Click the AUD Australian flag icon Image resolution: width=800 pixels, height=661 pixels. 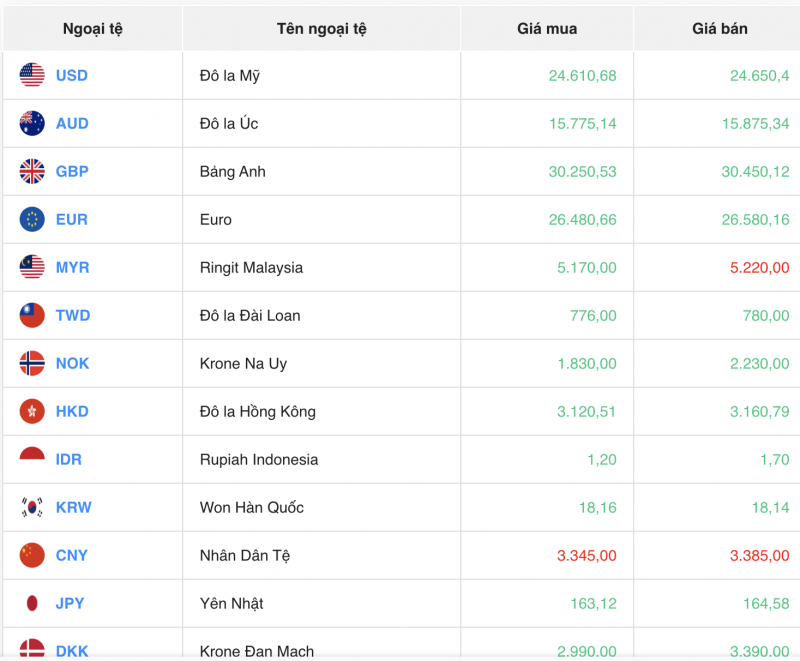tap(30, 123)
